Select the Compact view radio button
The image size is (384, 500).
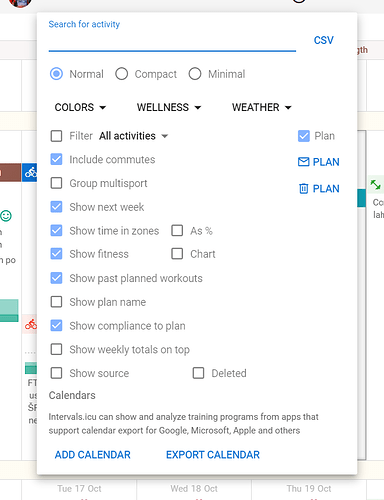coord(122,74)
